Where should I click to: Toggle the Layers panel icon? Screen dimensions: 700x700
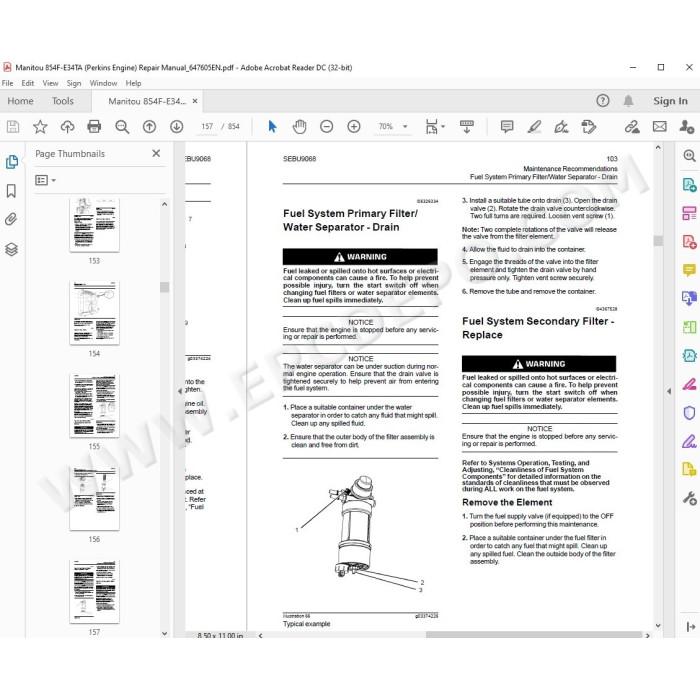coord(11,249)
